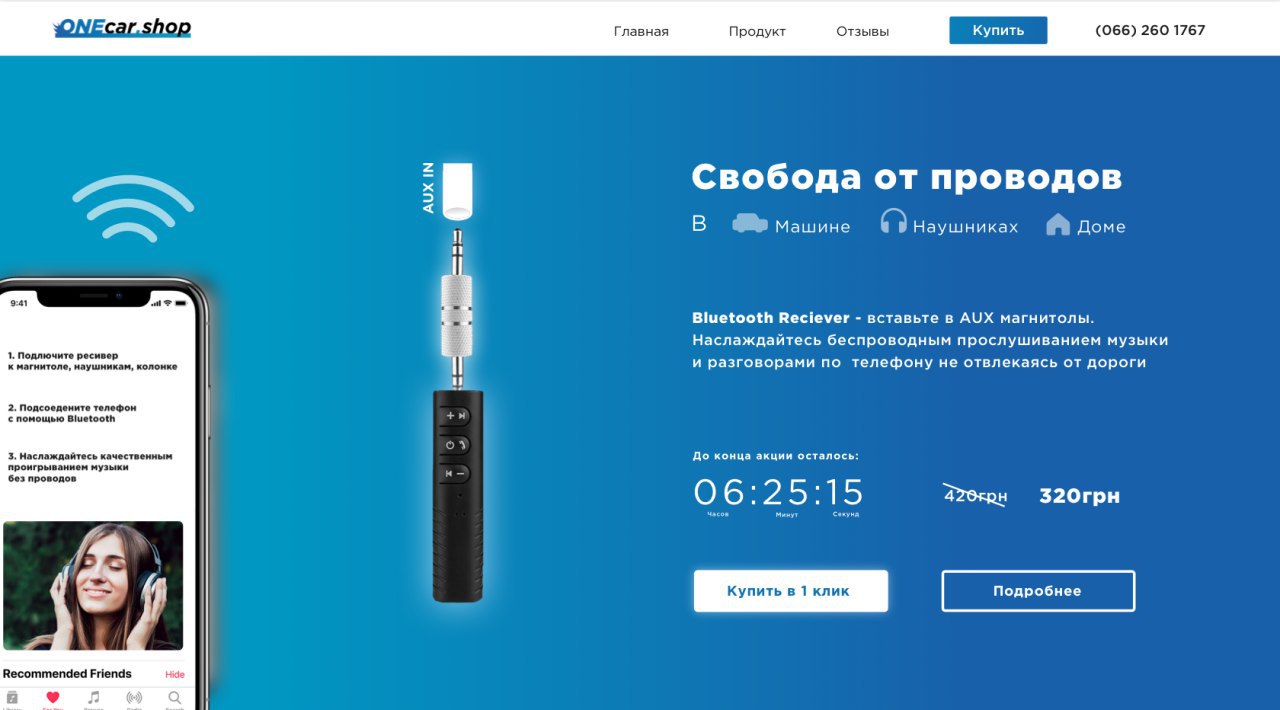Tap the search magnifier icon in the phone
The width and height of the screenshot is (1280, 710).
coord(174,697)
